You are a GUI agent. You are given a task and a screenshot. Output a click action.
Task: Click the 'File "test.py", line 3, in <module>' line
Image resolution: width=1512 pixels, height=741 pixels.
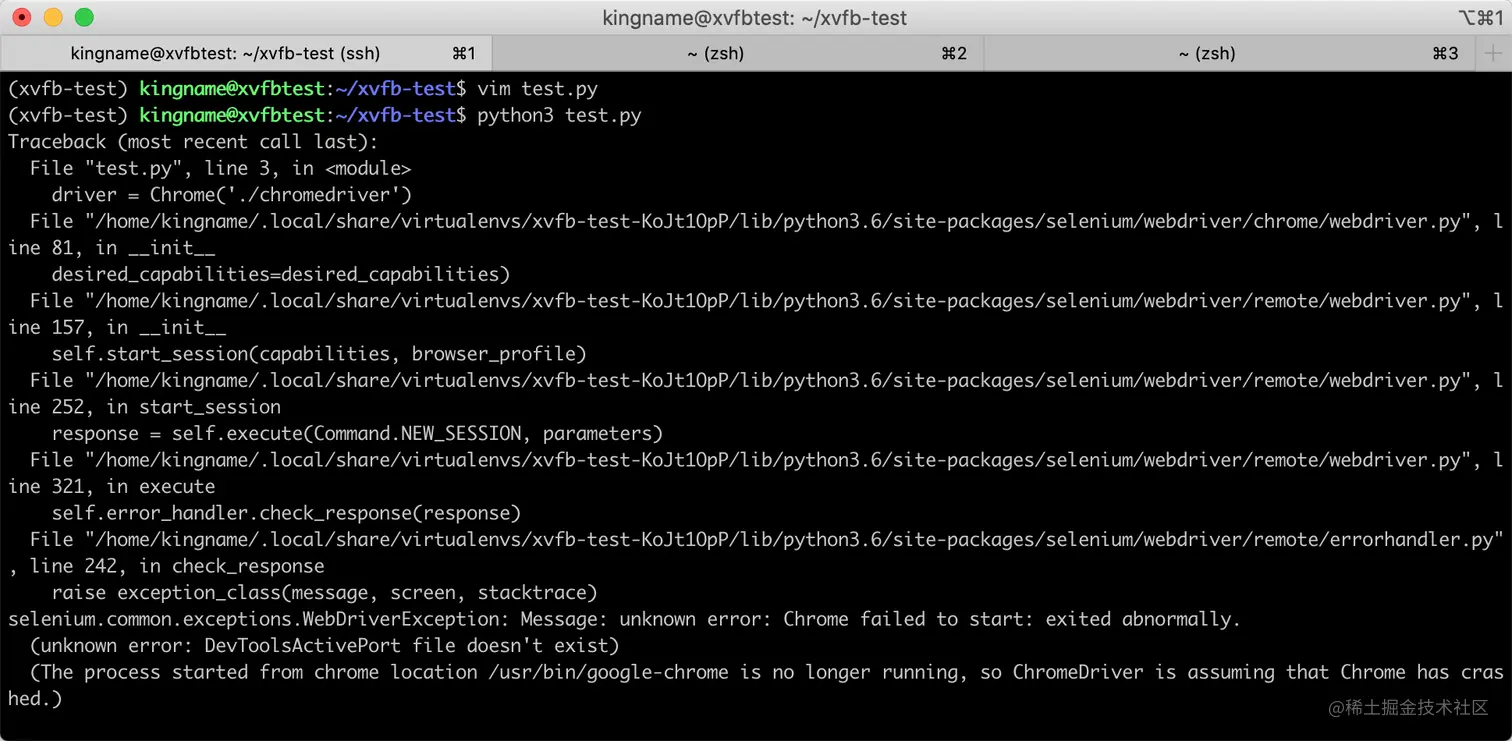220,168
